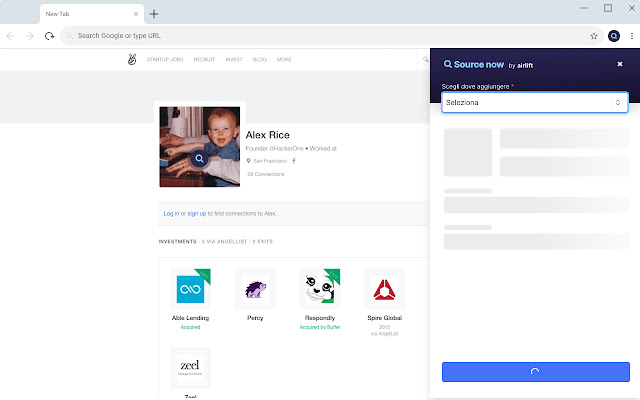Close the New Tab tab
This screenshot has height=400, width=640.
136,14
